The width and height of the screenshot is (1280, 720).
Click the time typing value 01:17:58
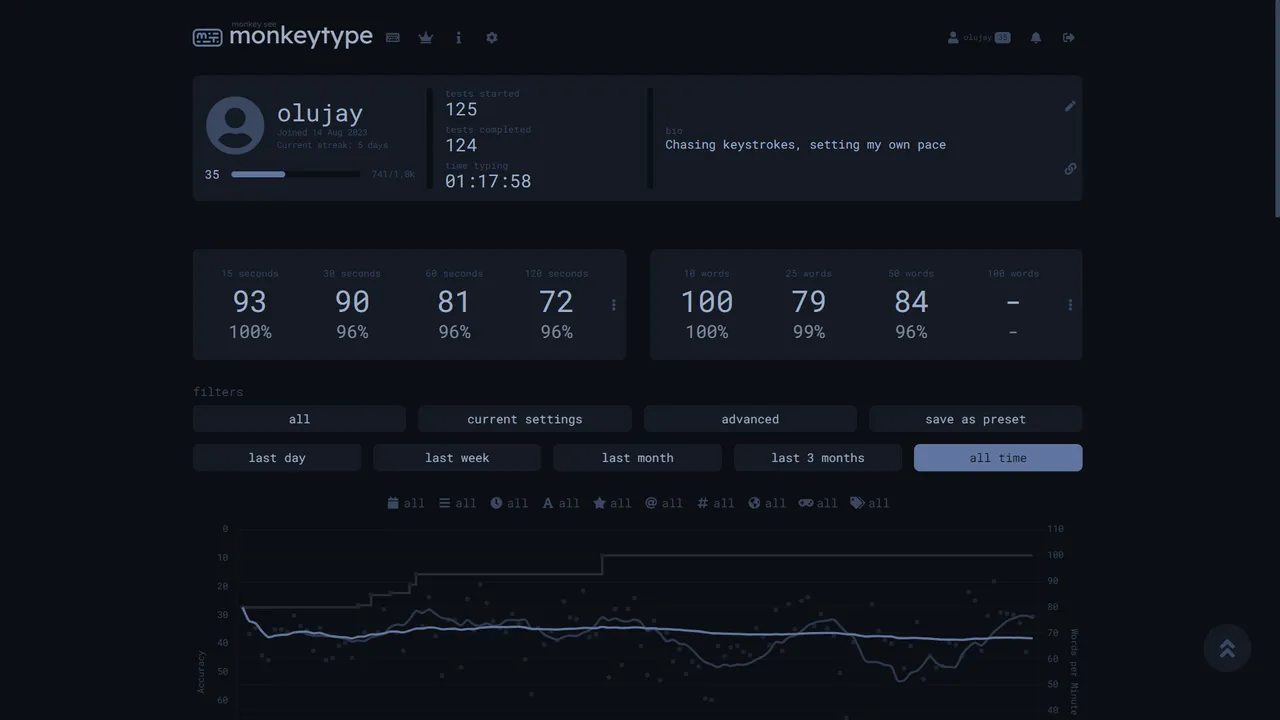(488, 182)
